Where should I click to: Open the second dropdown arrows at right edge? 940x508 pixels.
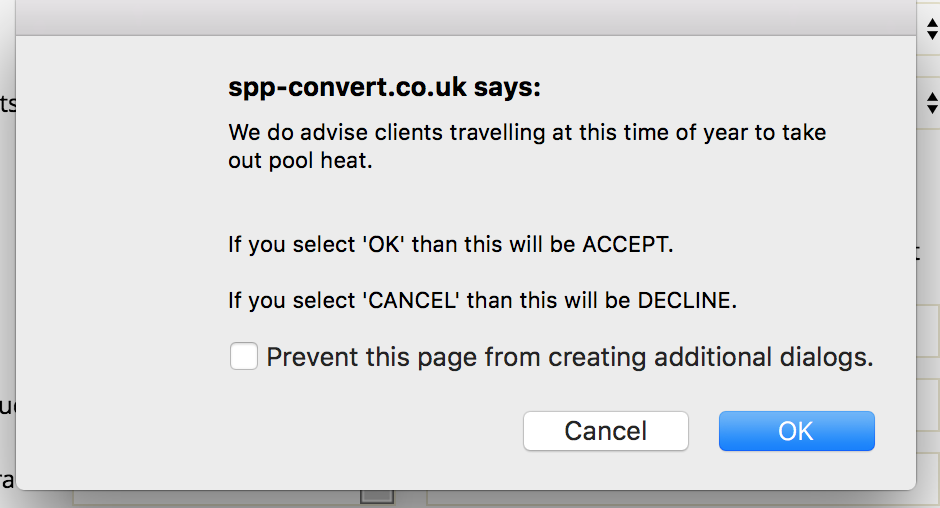tap(932, 102)
